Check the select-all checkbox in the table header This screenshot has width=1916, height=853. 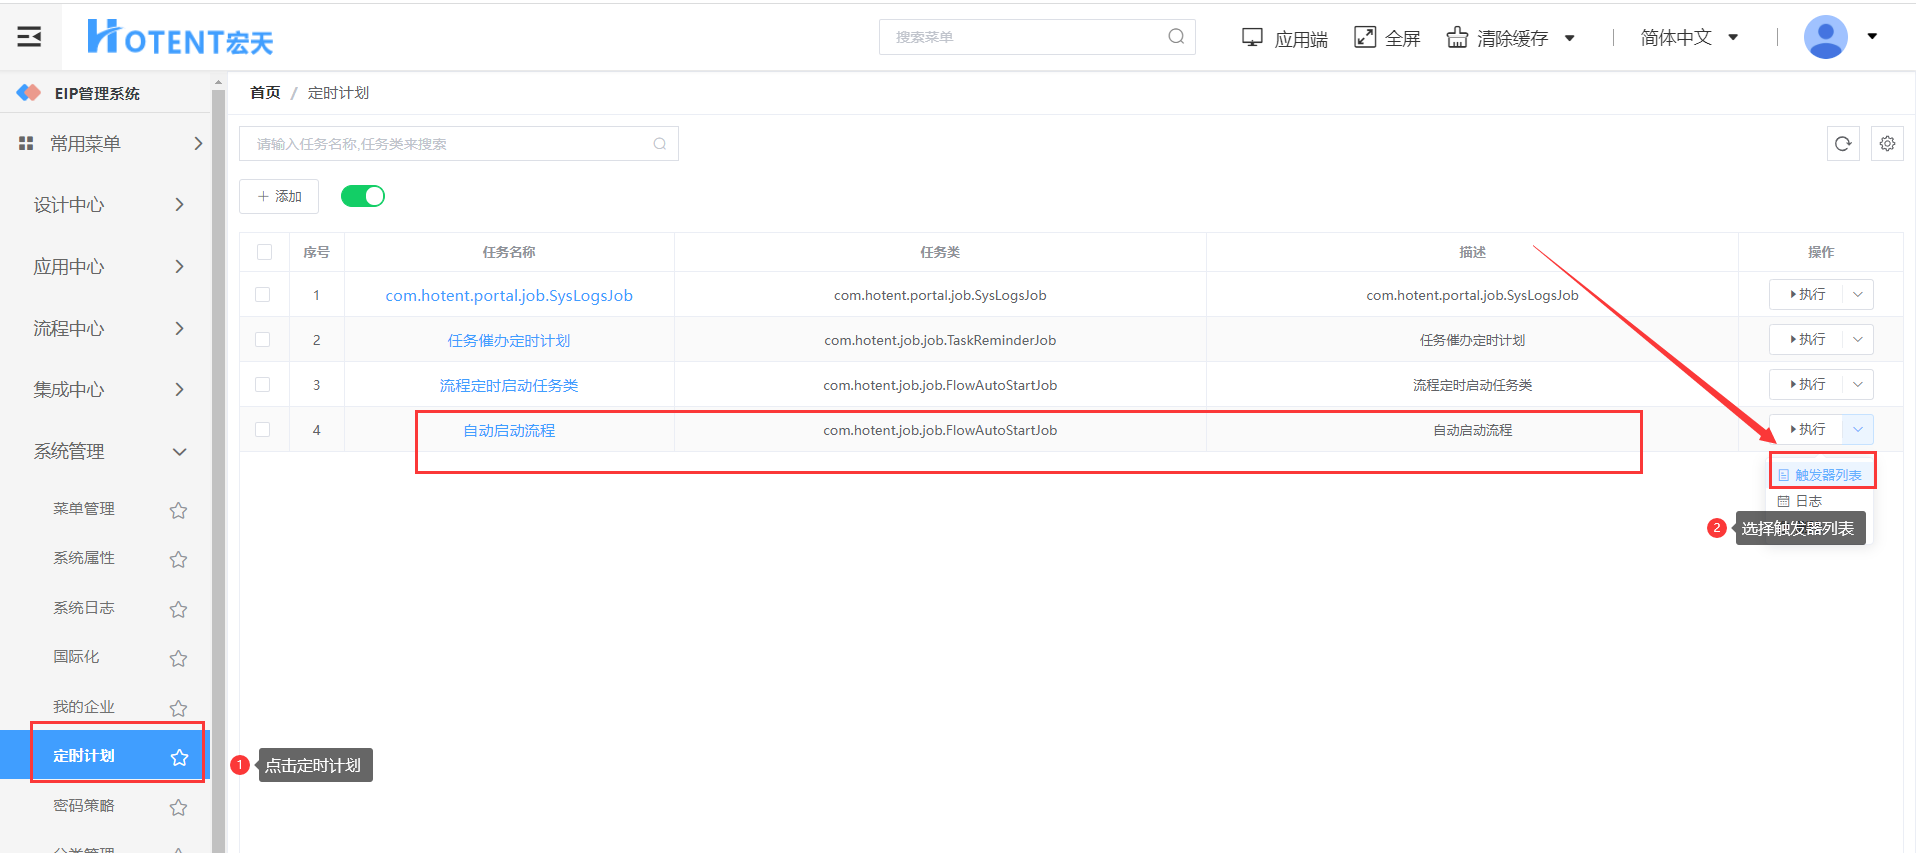coord(264,252)
